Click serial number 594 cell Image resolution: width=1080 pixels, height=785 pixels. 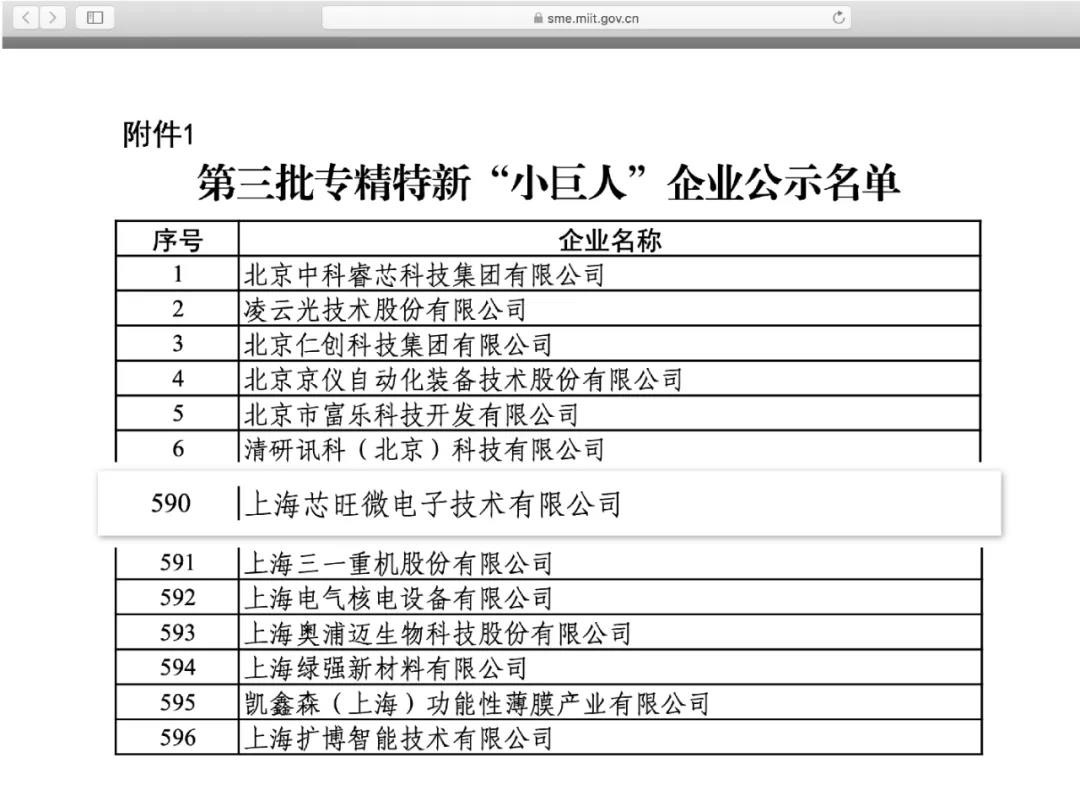[178, 667]
